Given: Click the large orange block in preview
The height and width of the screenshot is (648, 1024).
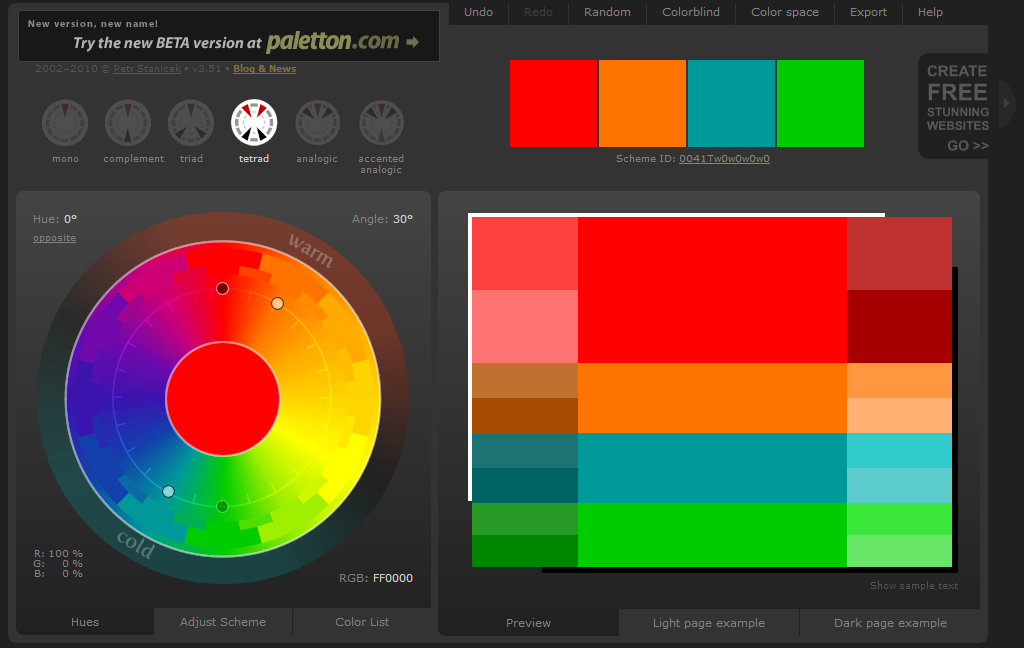Looking at the screenshot, I should 712,398.
